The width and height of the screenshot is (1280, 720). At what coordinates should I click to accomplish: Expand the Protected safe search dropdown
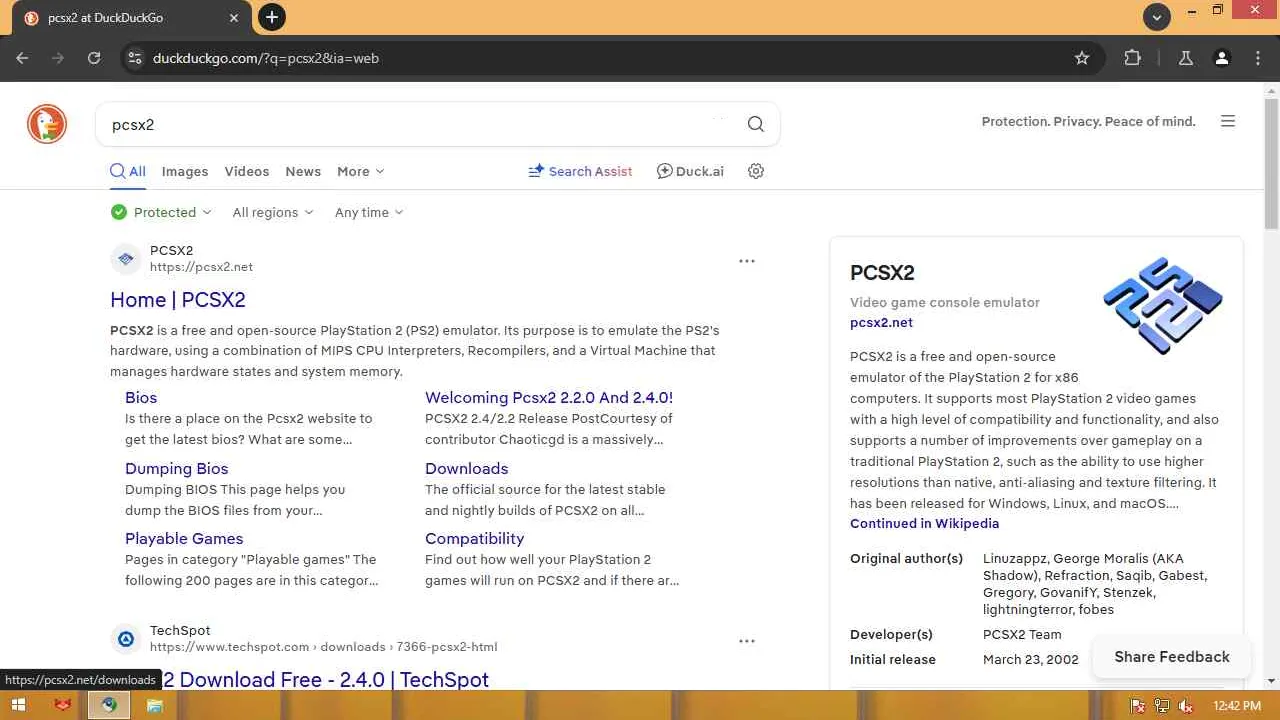162,212
